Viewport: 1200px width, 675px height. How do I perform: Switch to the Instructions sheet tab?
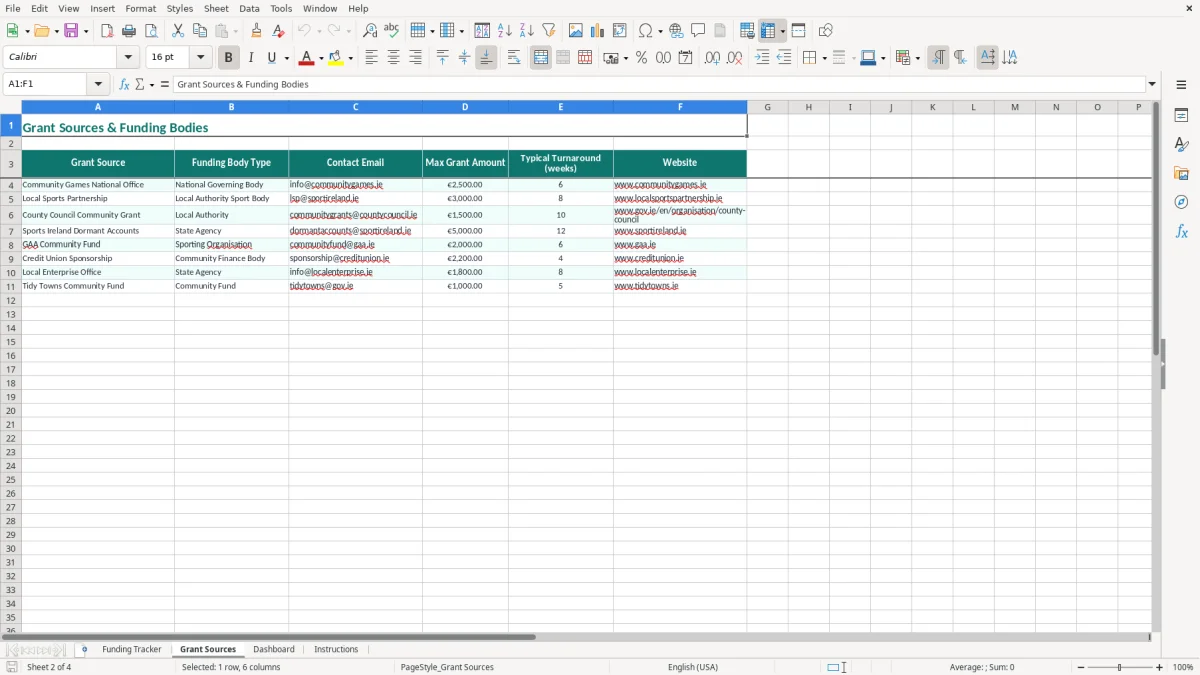(336, 650)
